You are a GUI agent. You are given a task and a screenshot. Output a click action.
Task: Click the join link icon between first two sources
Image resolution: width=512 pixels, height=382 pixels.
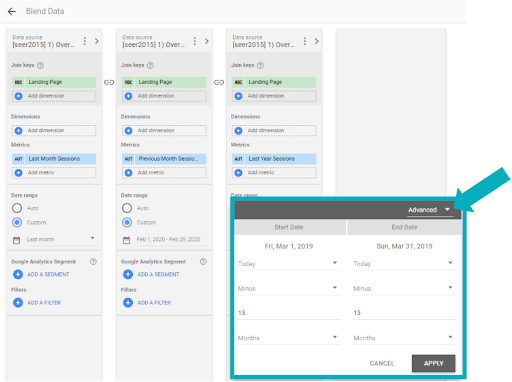[109, 82]
